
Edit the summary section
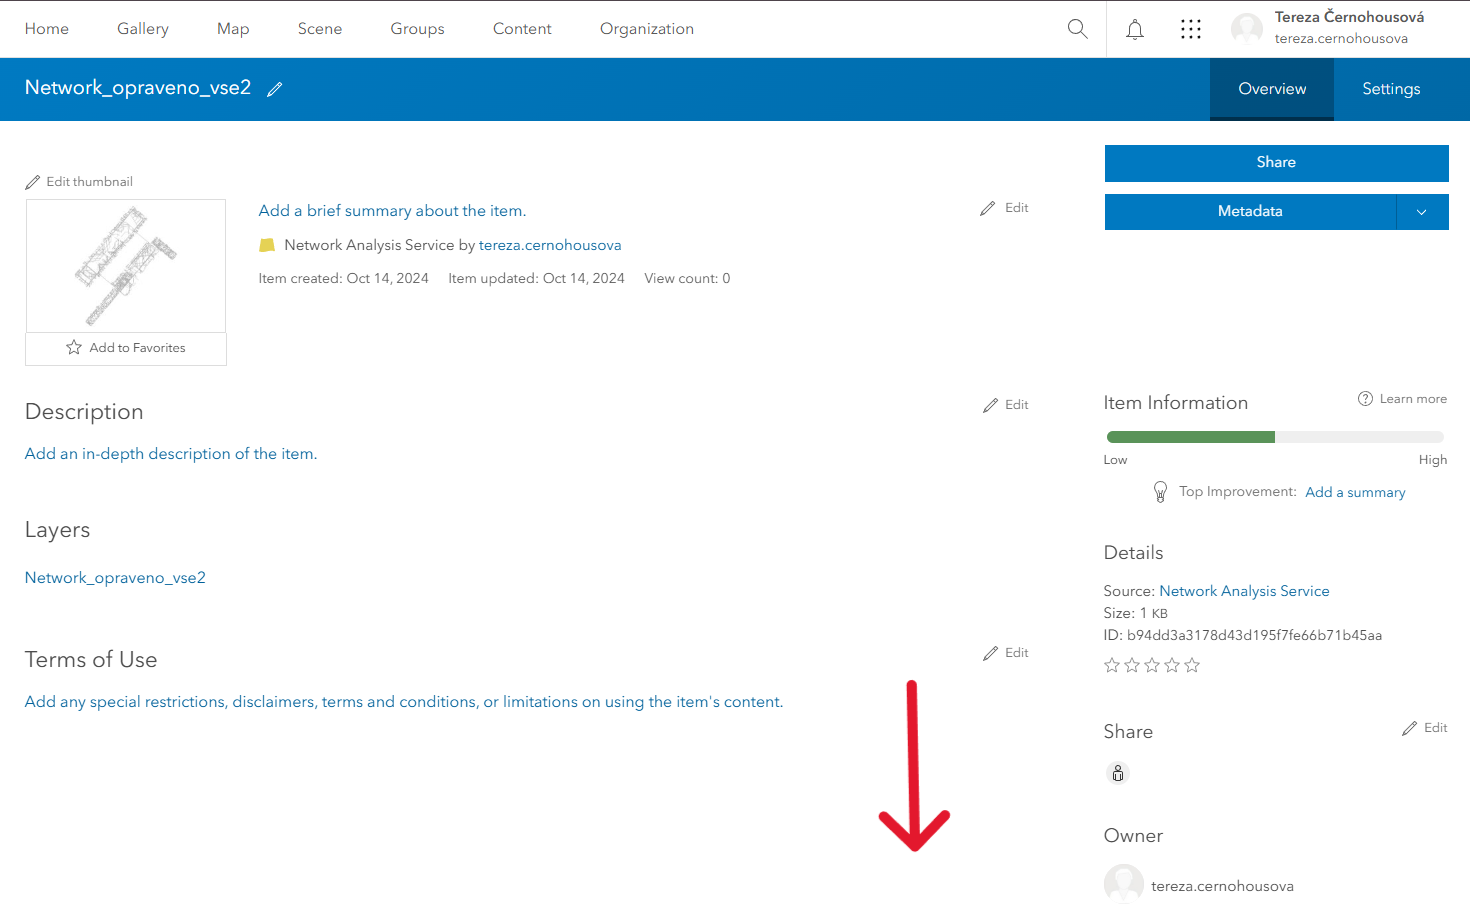click(1005, 208)
